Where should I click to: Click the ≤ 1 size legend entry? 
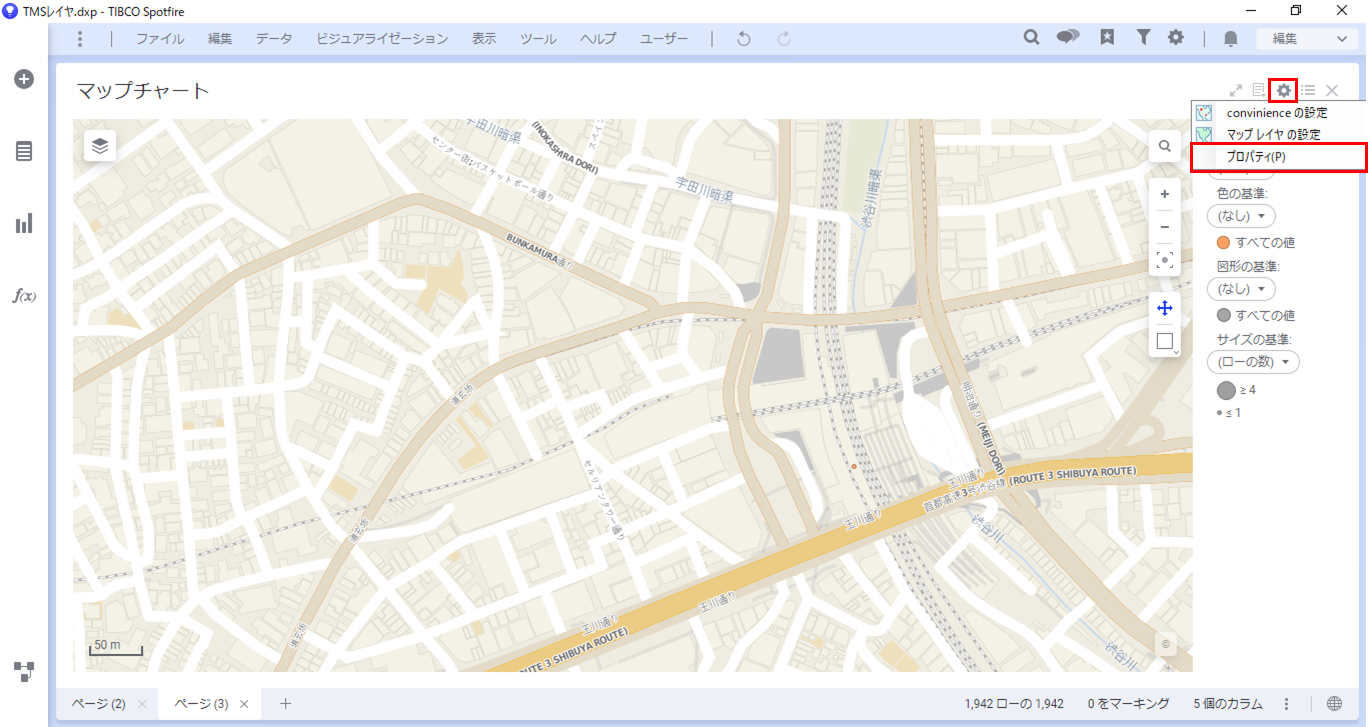click(x=1229, y=412)
